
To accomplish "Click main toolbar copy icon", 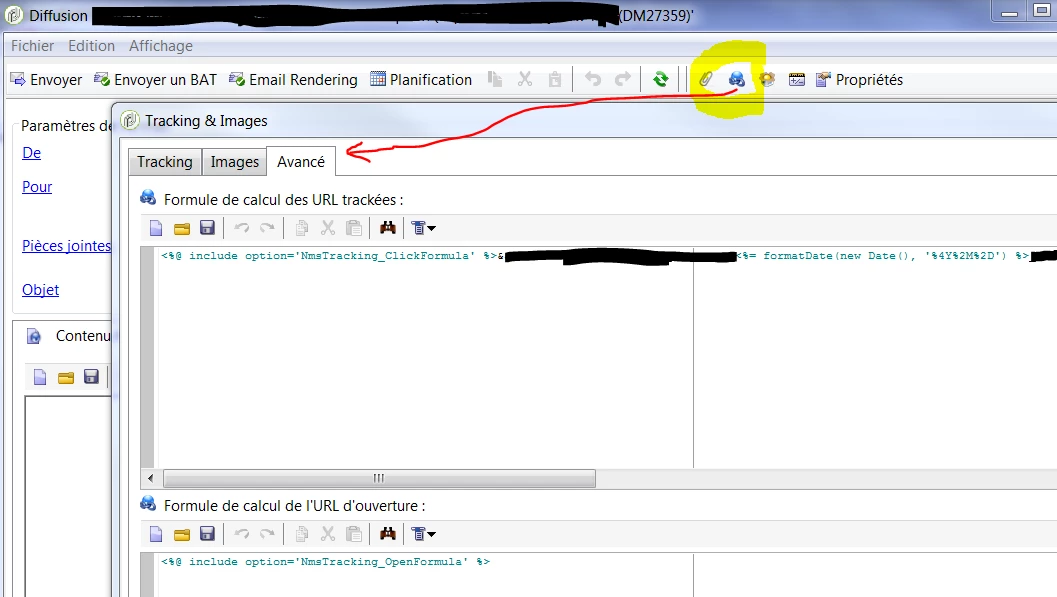I will (495, 80).
